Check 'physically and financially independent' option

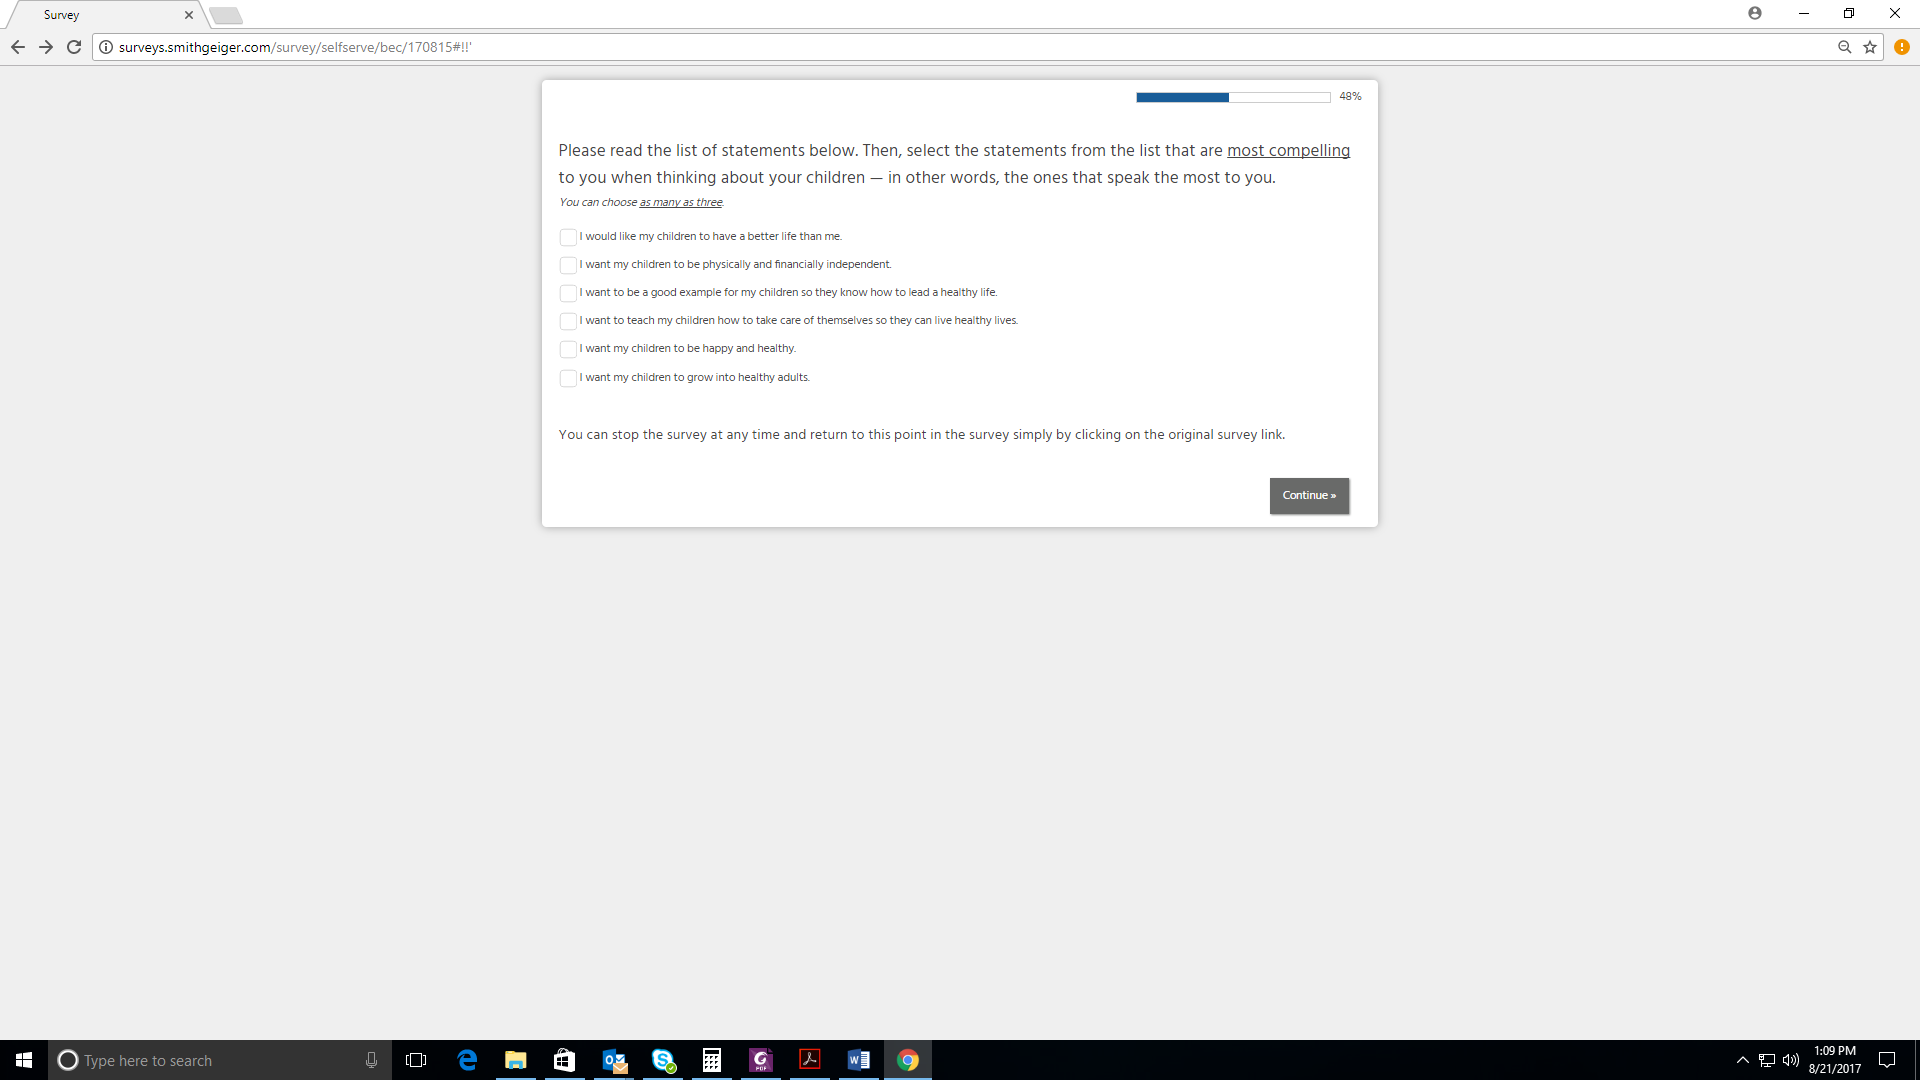(568, 265)
